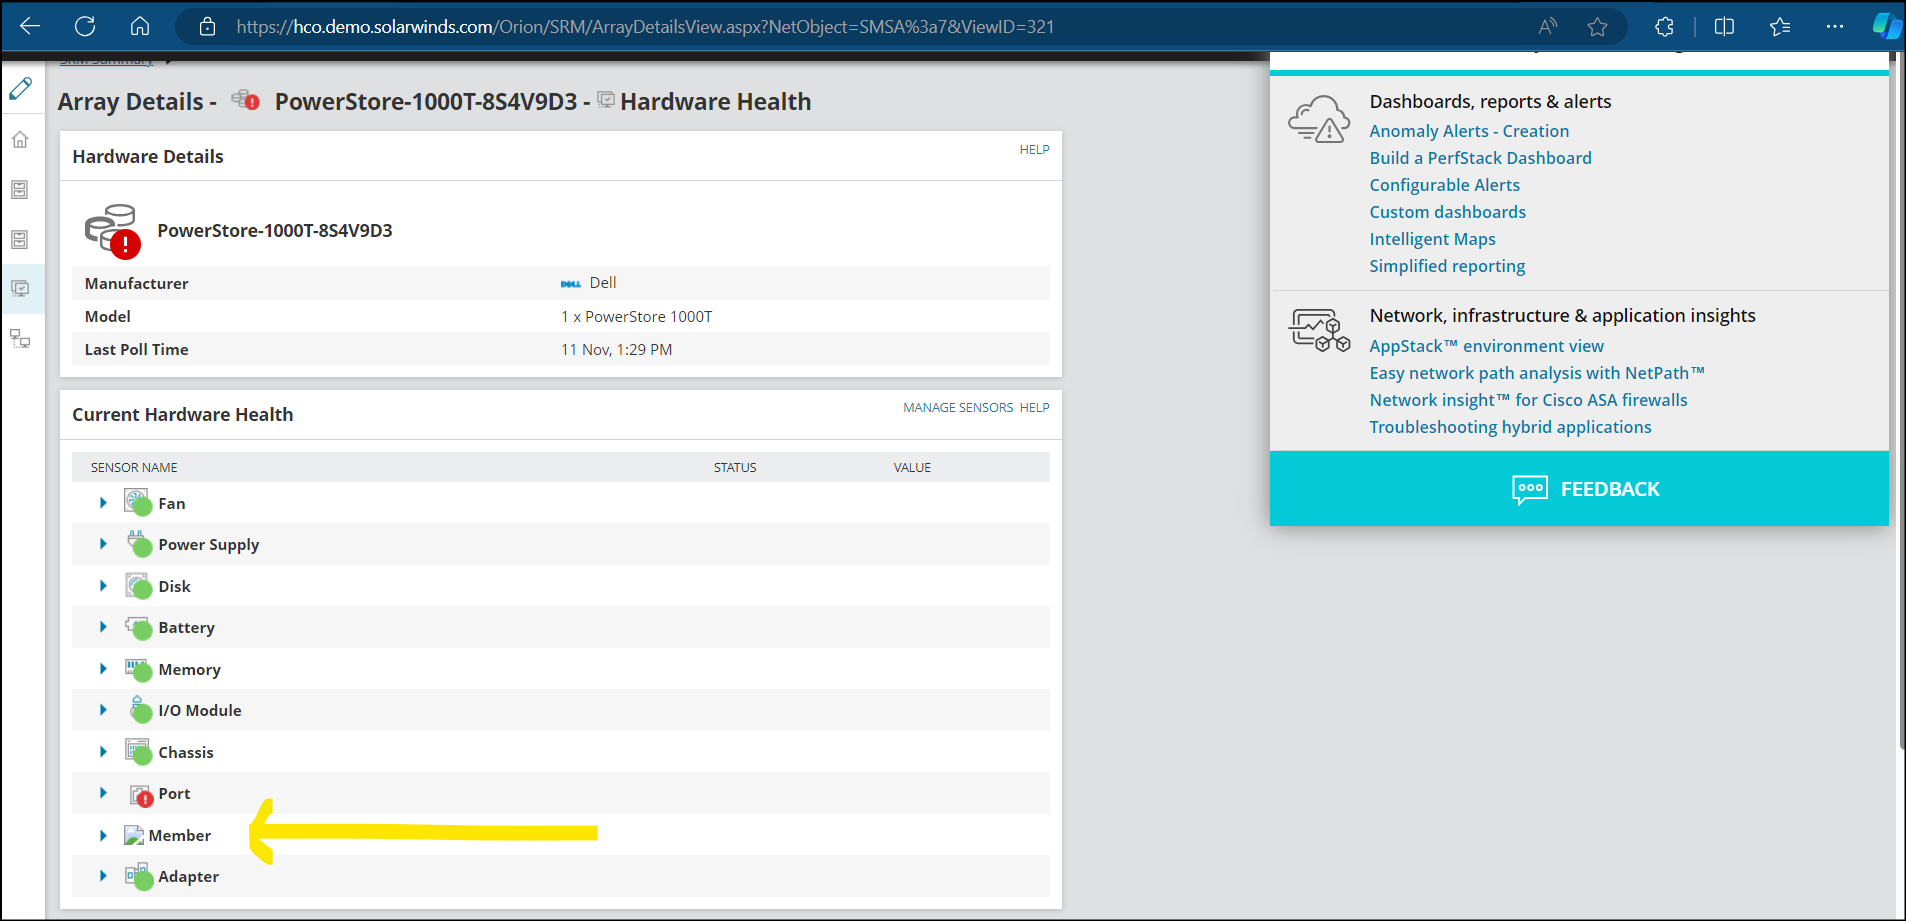The image size is (1906, 921).
Task: Click the VALUE column header
Action: [912, 468]
